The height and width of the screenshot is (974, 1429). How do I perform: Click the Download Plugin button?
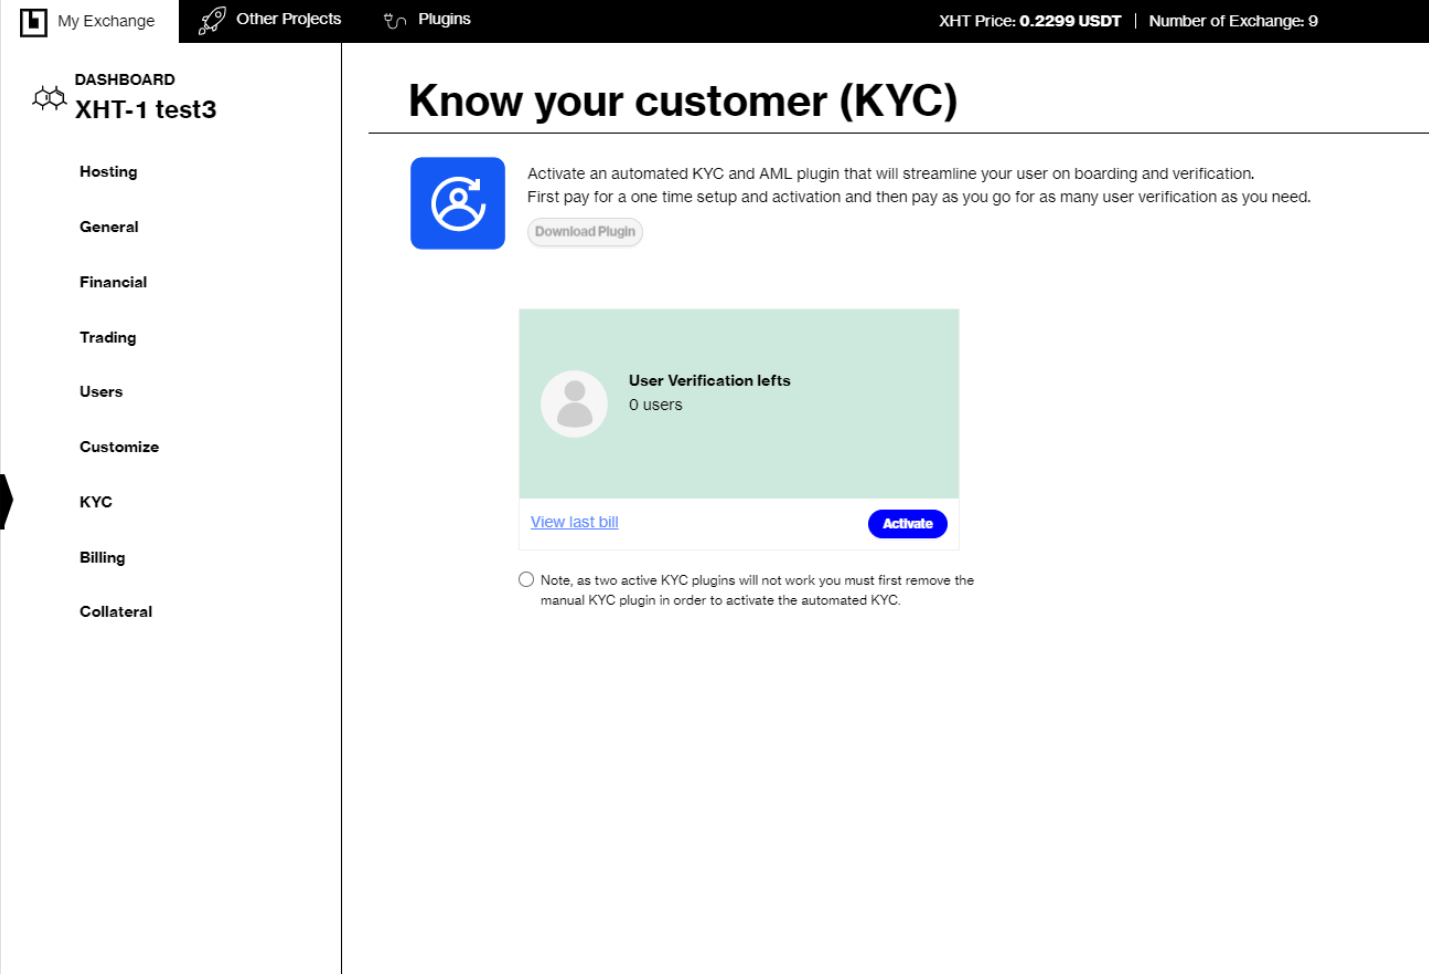point(585,231)
